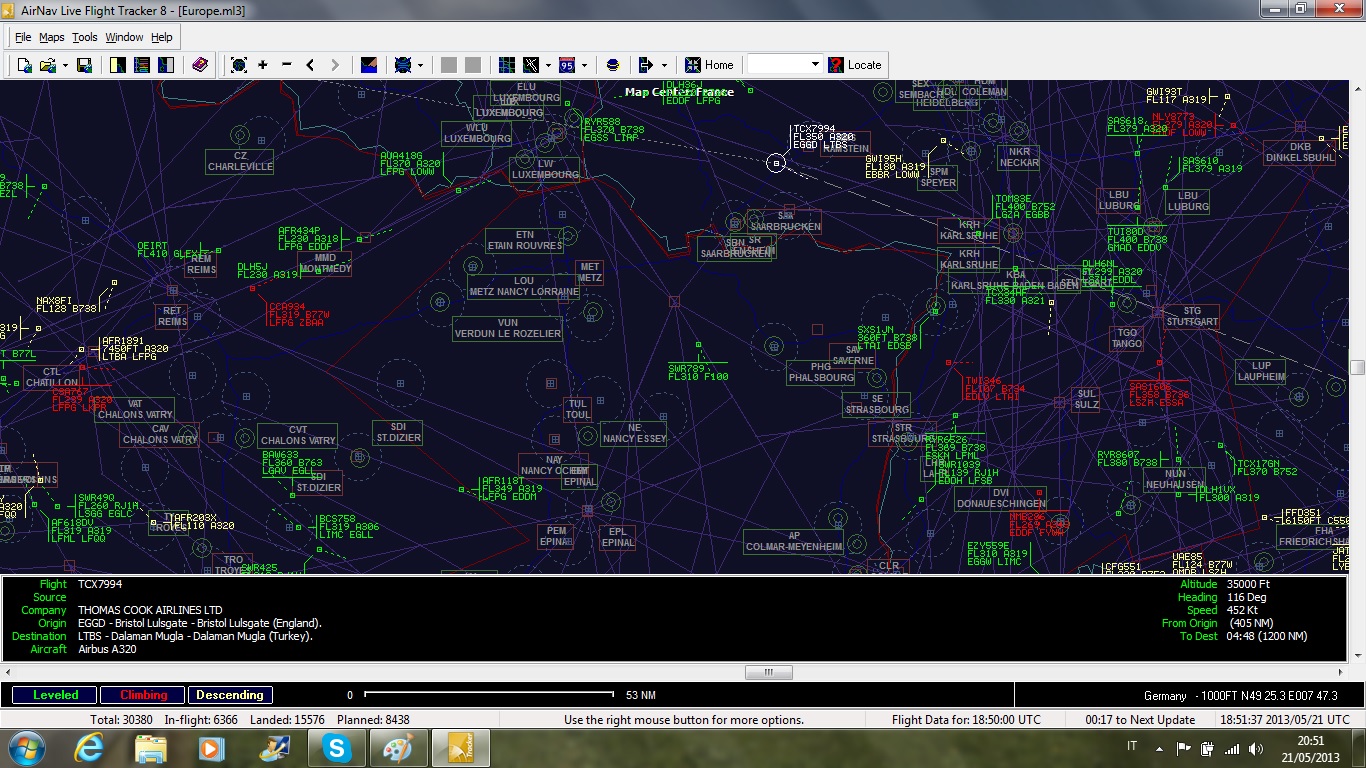Zoom out with the minus icon
1366x768 pixels.
287,65
